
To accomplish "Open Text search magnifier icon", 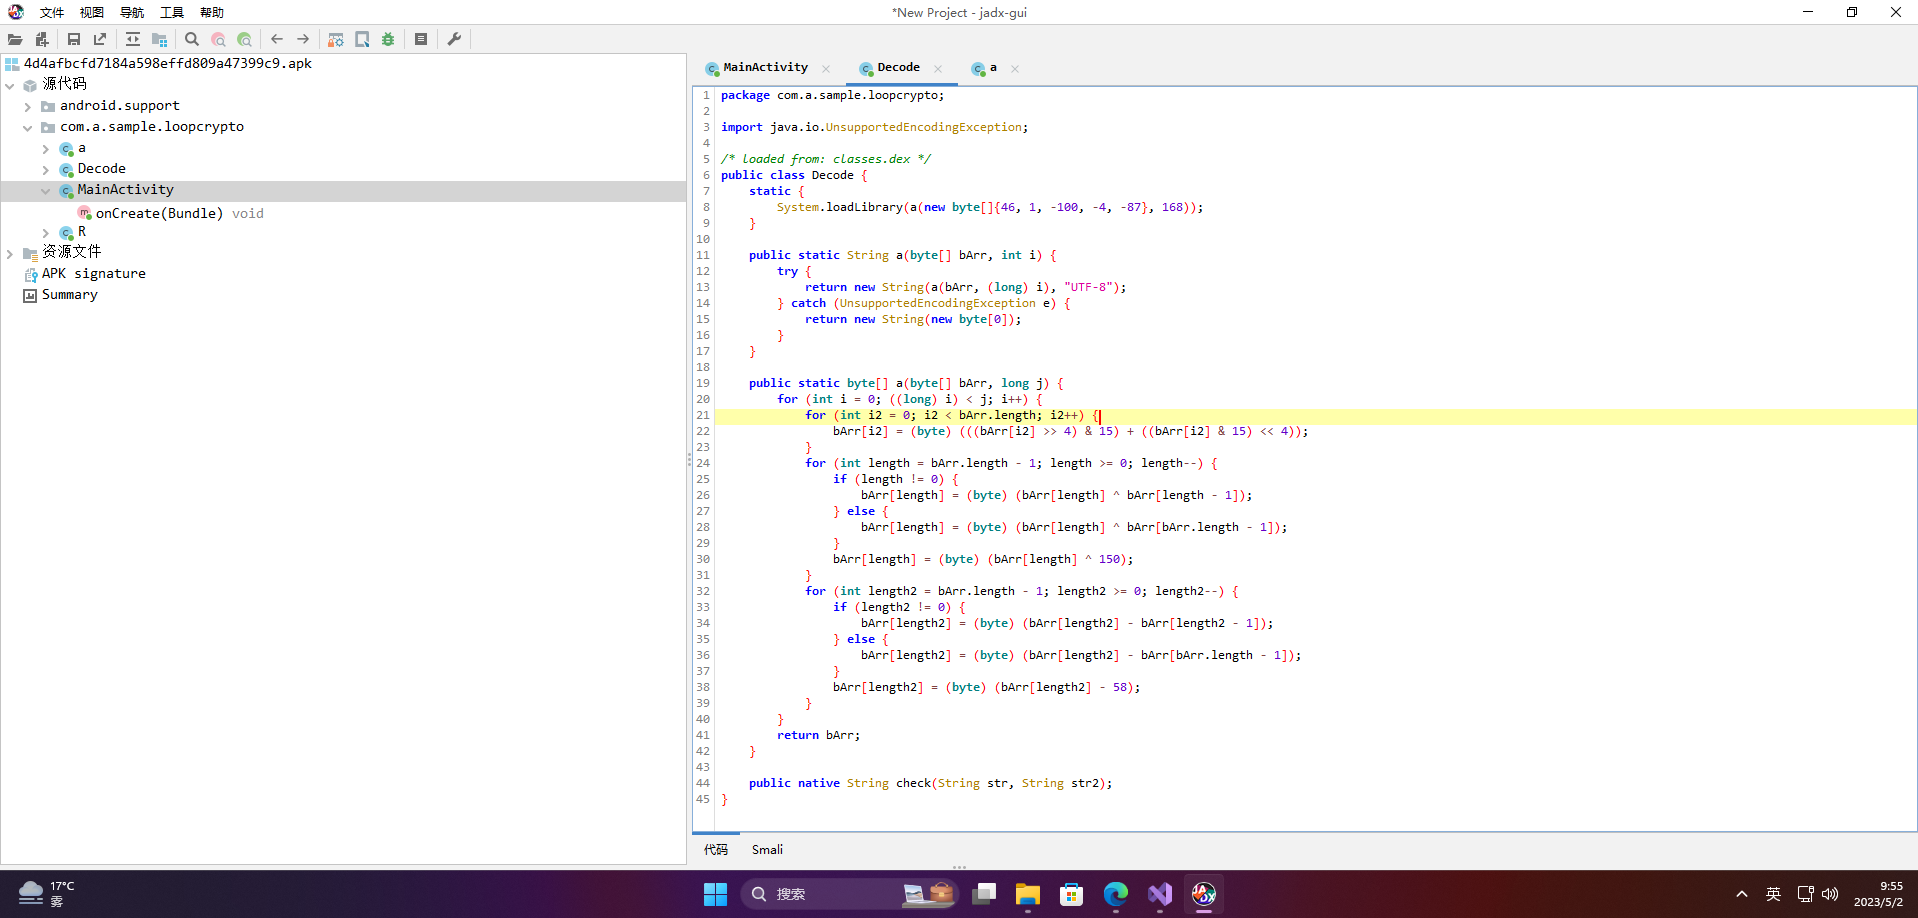I will 192,39.
